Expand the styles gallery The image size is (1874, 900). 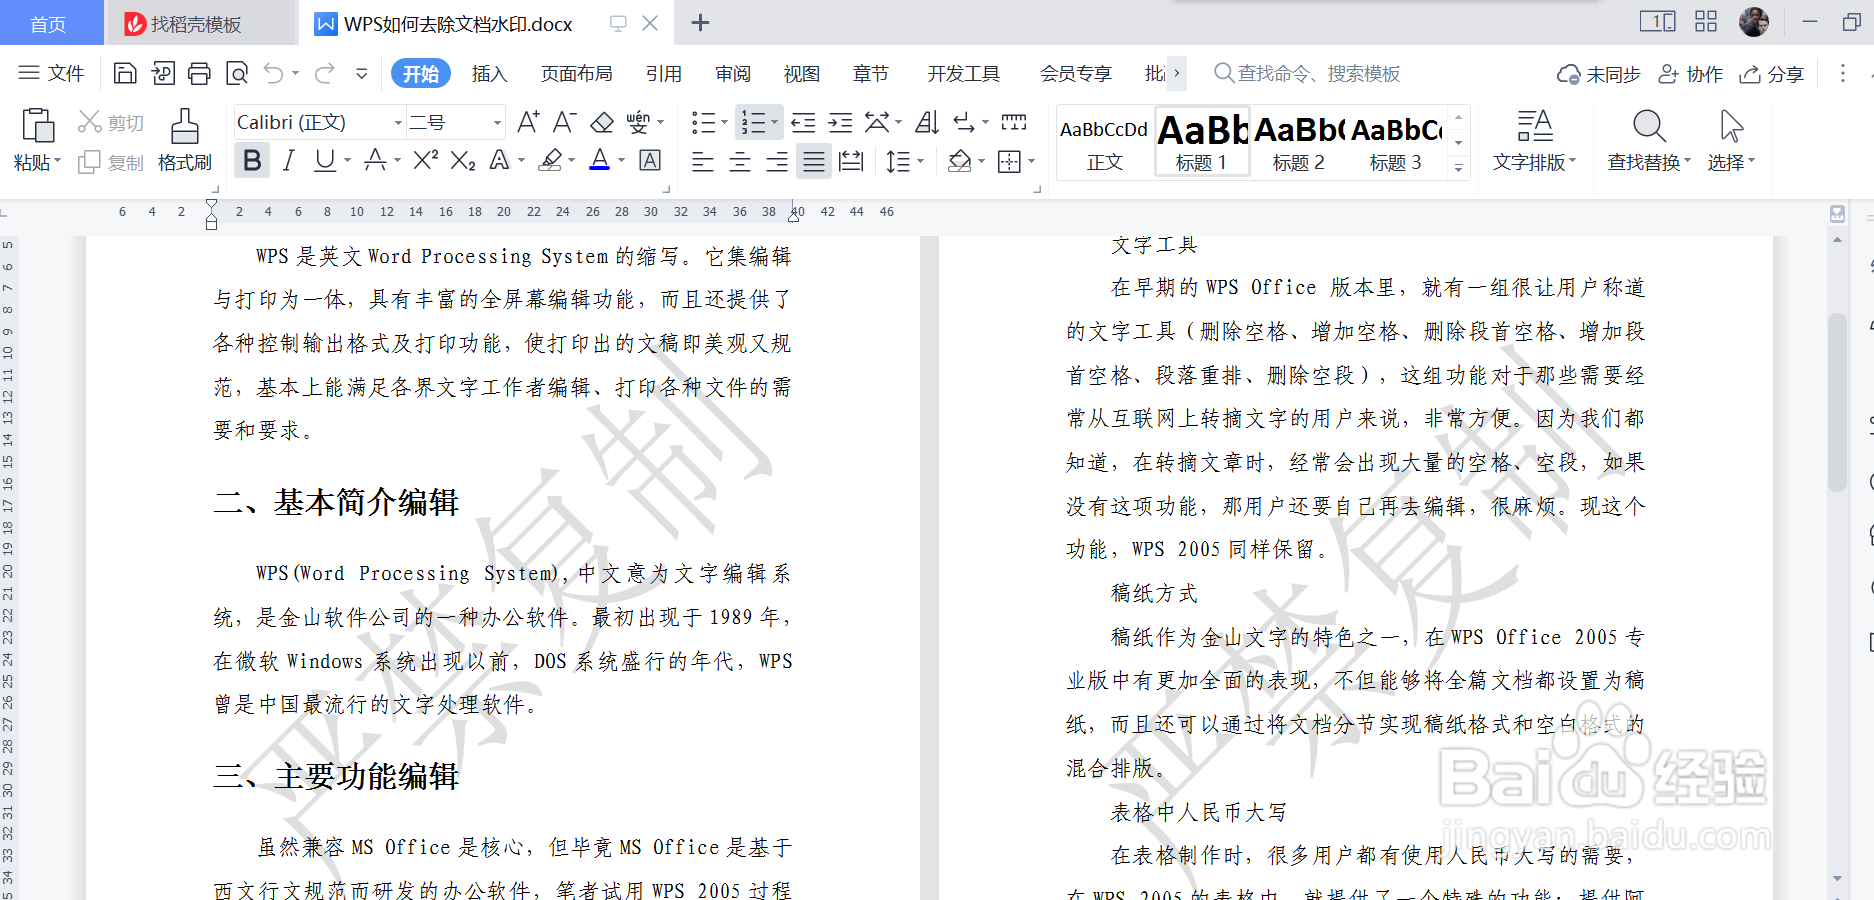pos(1458,167)
